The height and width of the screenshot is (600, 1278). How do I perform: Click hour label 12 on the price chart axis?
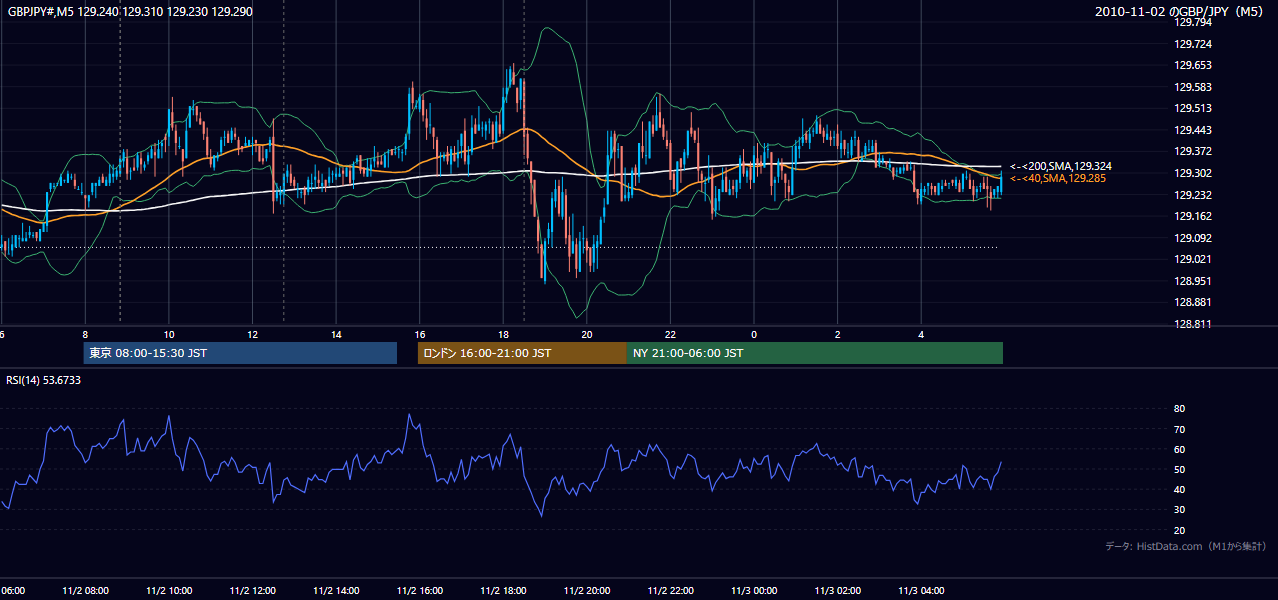(253, 334)
